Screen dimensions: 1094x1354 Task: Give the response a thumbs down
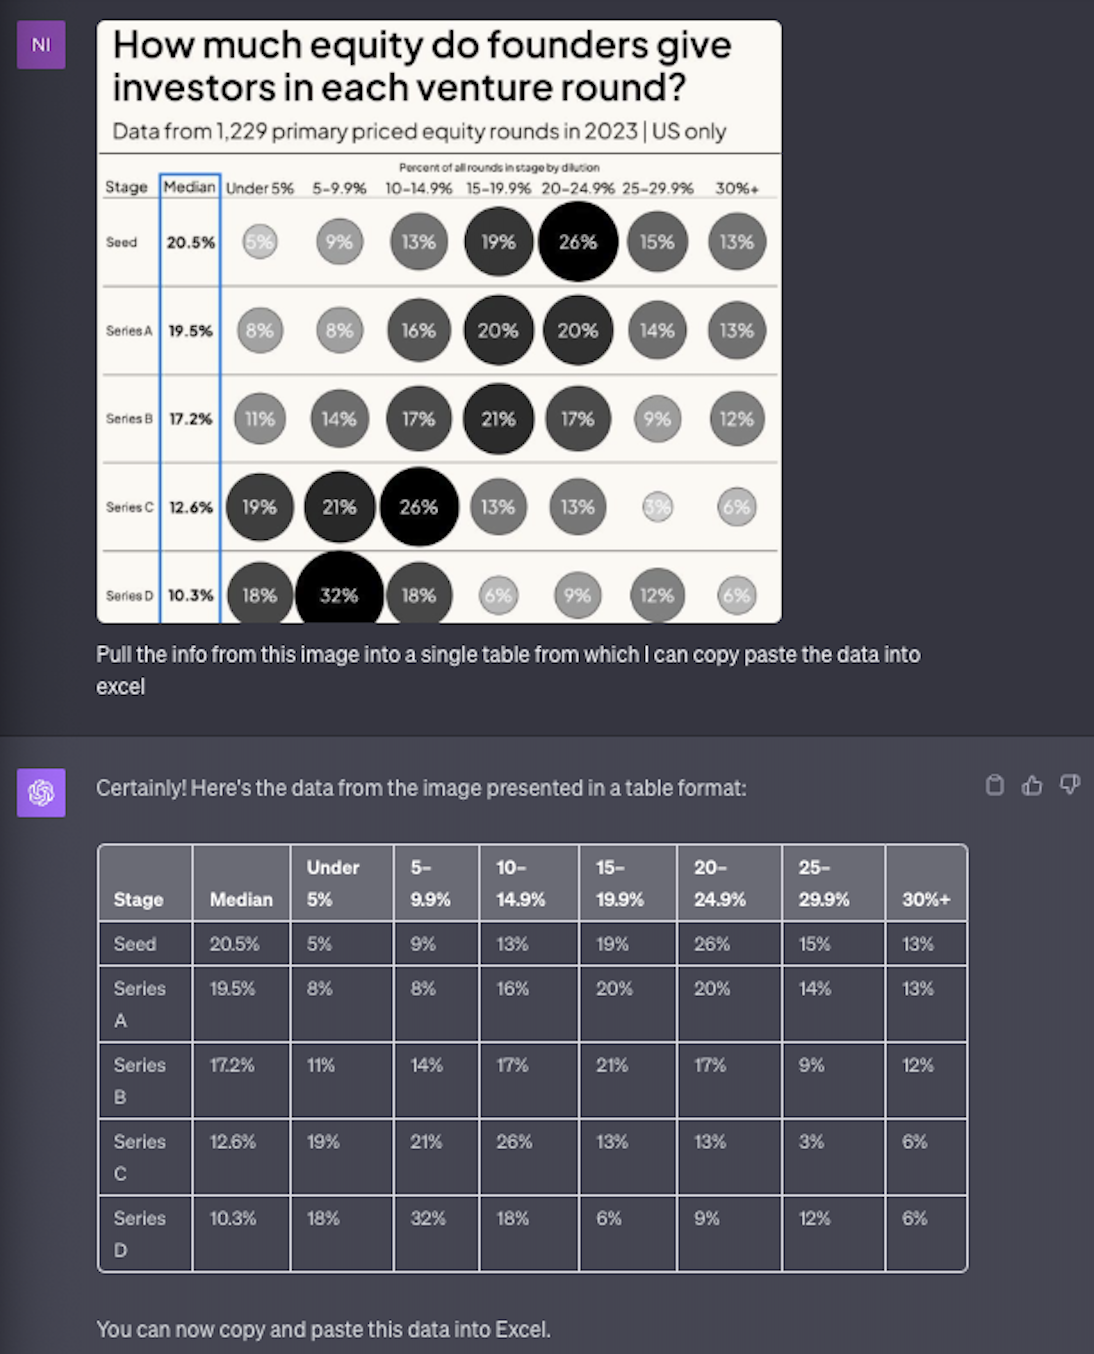tap(1070, 785)
